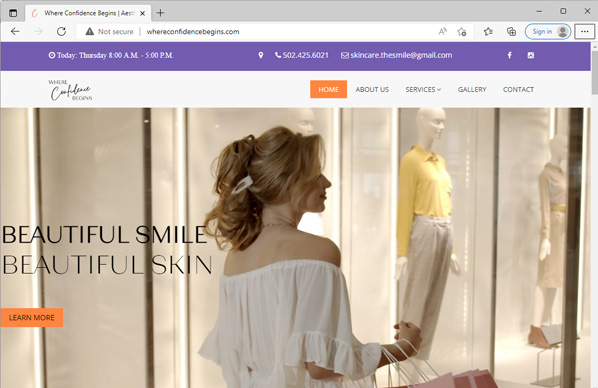Open the Collections icon
Image resolution: width=598 pixels, height=388 pixels.
(511, 32)
